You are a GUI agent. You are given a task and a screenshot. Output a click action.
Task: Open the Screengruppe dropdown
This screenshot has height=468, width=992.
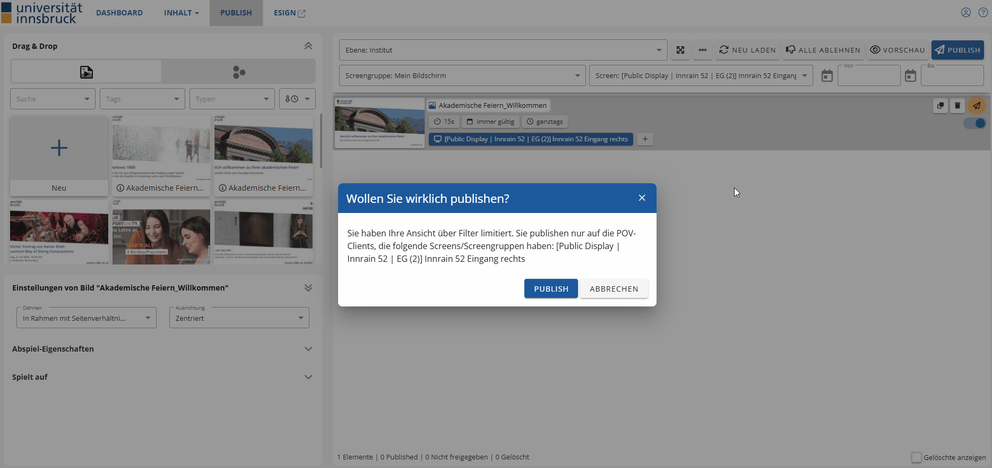click(x=462, y=76)
